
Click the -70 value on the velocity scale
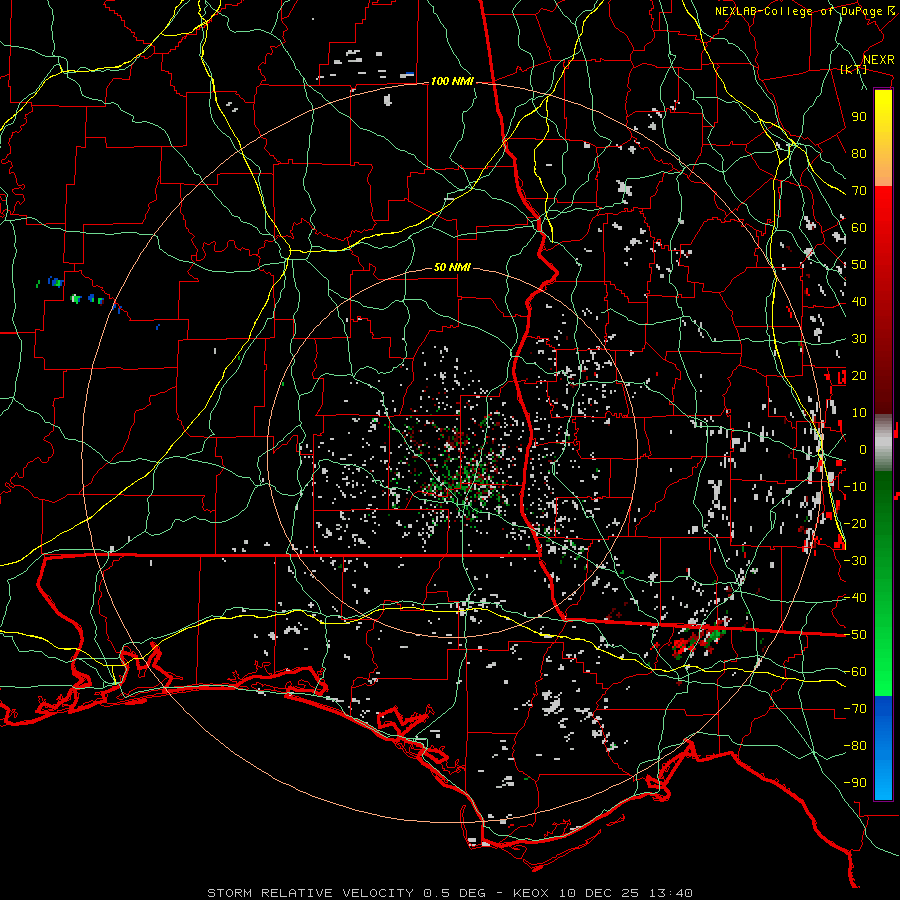[x=855, y=709]
